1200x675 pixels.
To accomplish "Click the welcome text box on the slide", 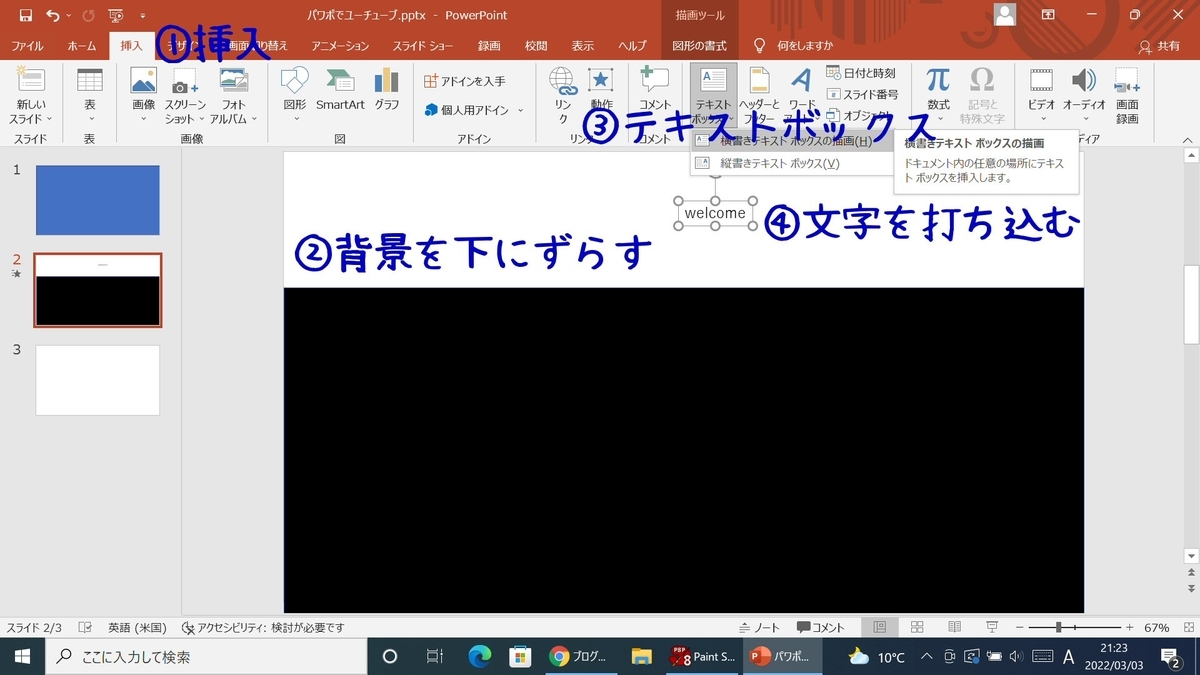I will point(715,213).
